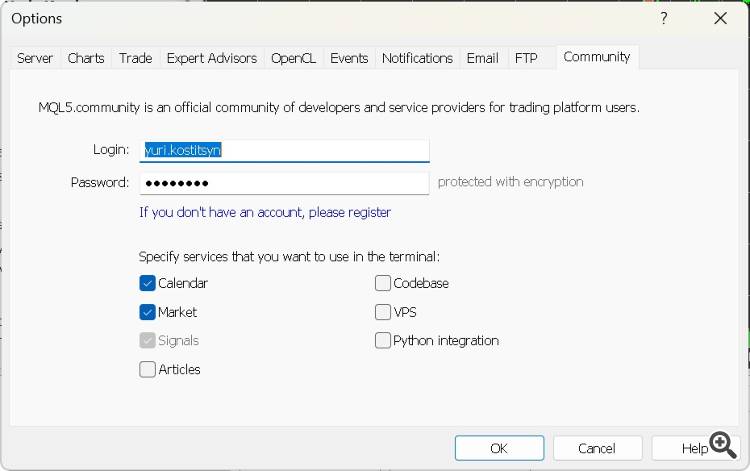
Task: Tick the VPS checkbox
Action: 383,312
